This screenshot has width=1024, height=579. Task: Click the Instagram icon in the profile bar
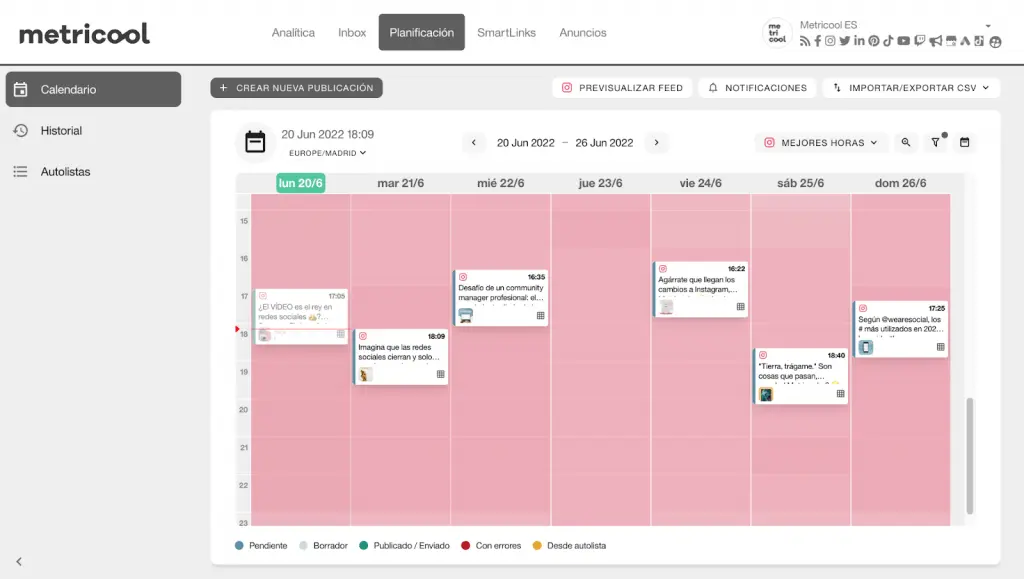pyautogui.click(x=830, y=41)
